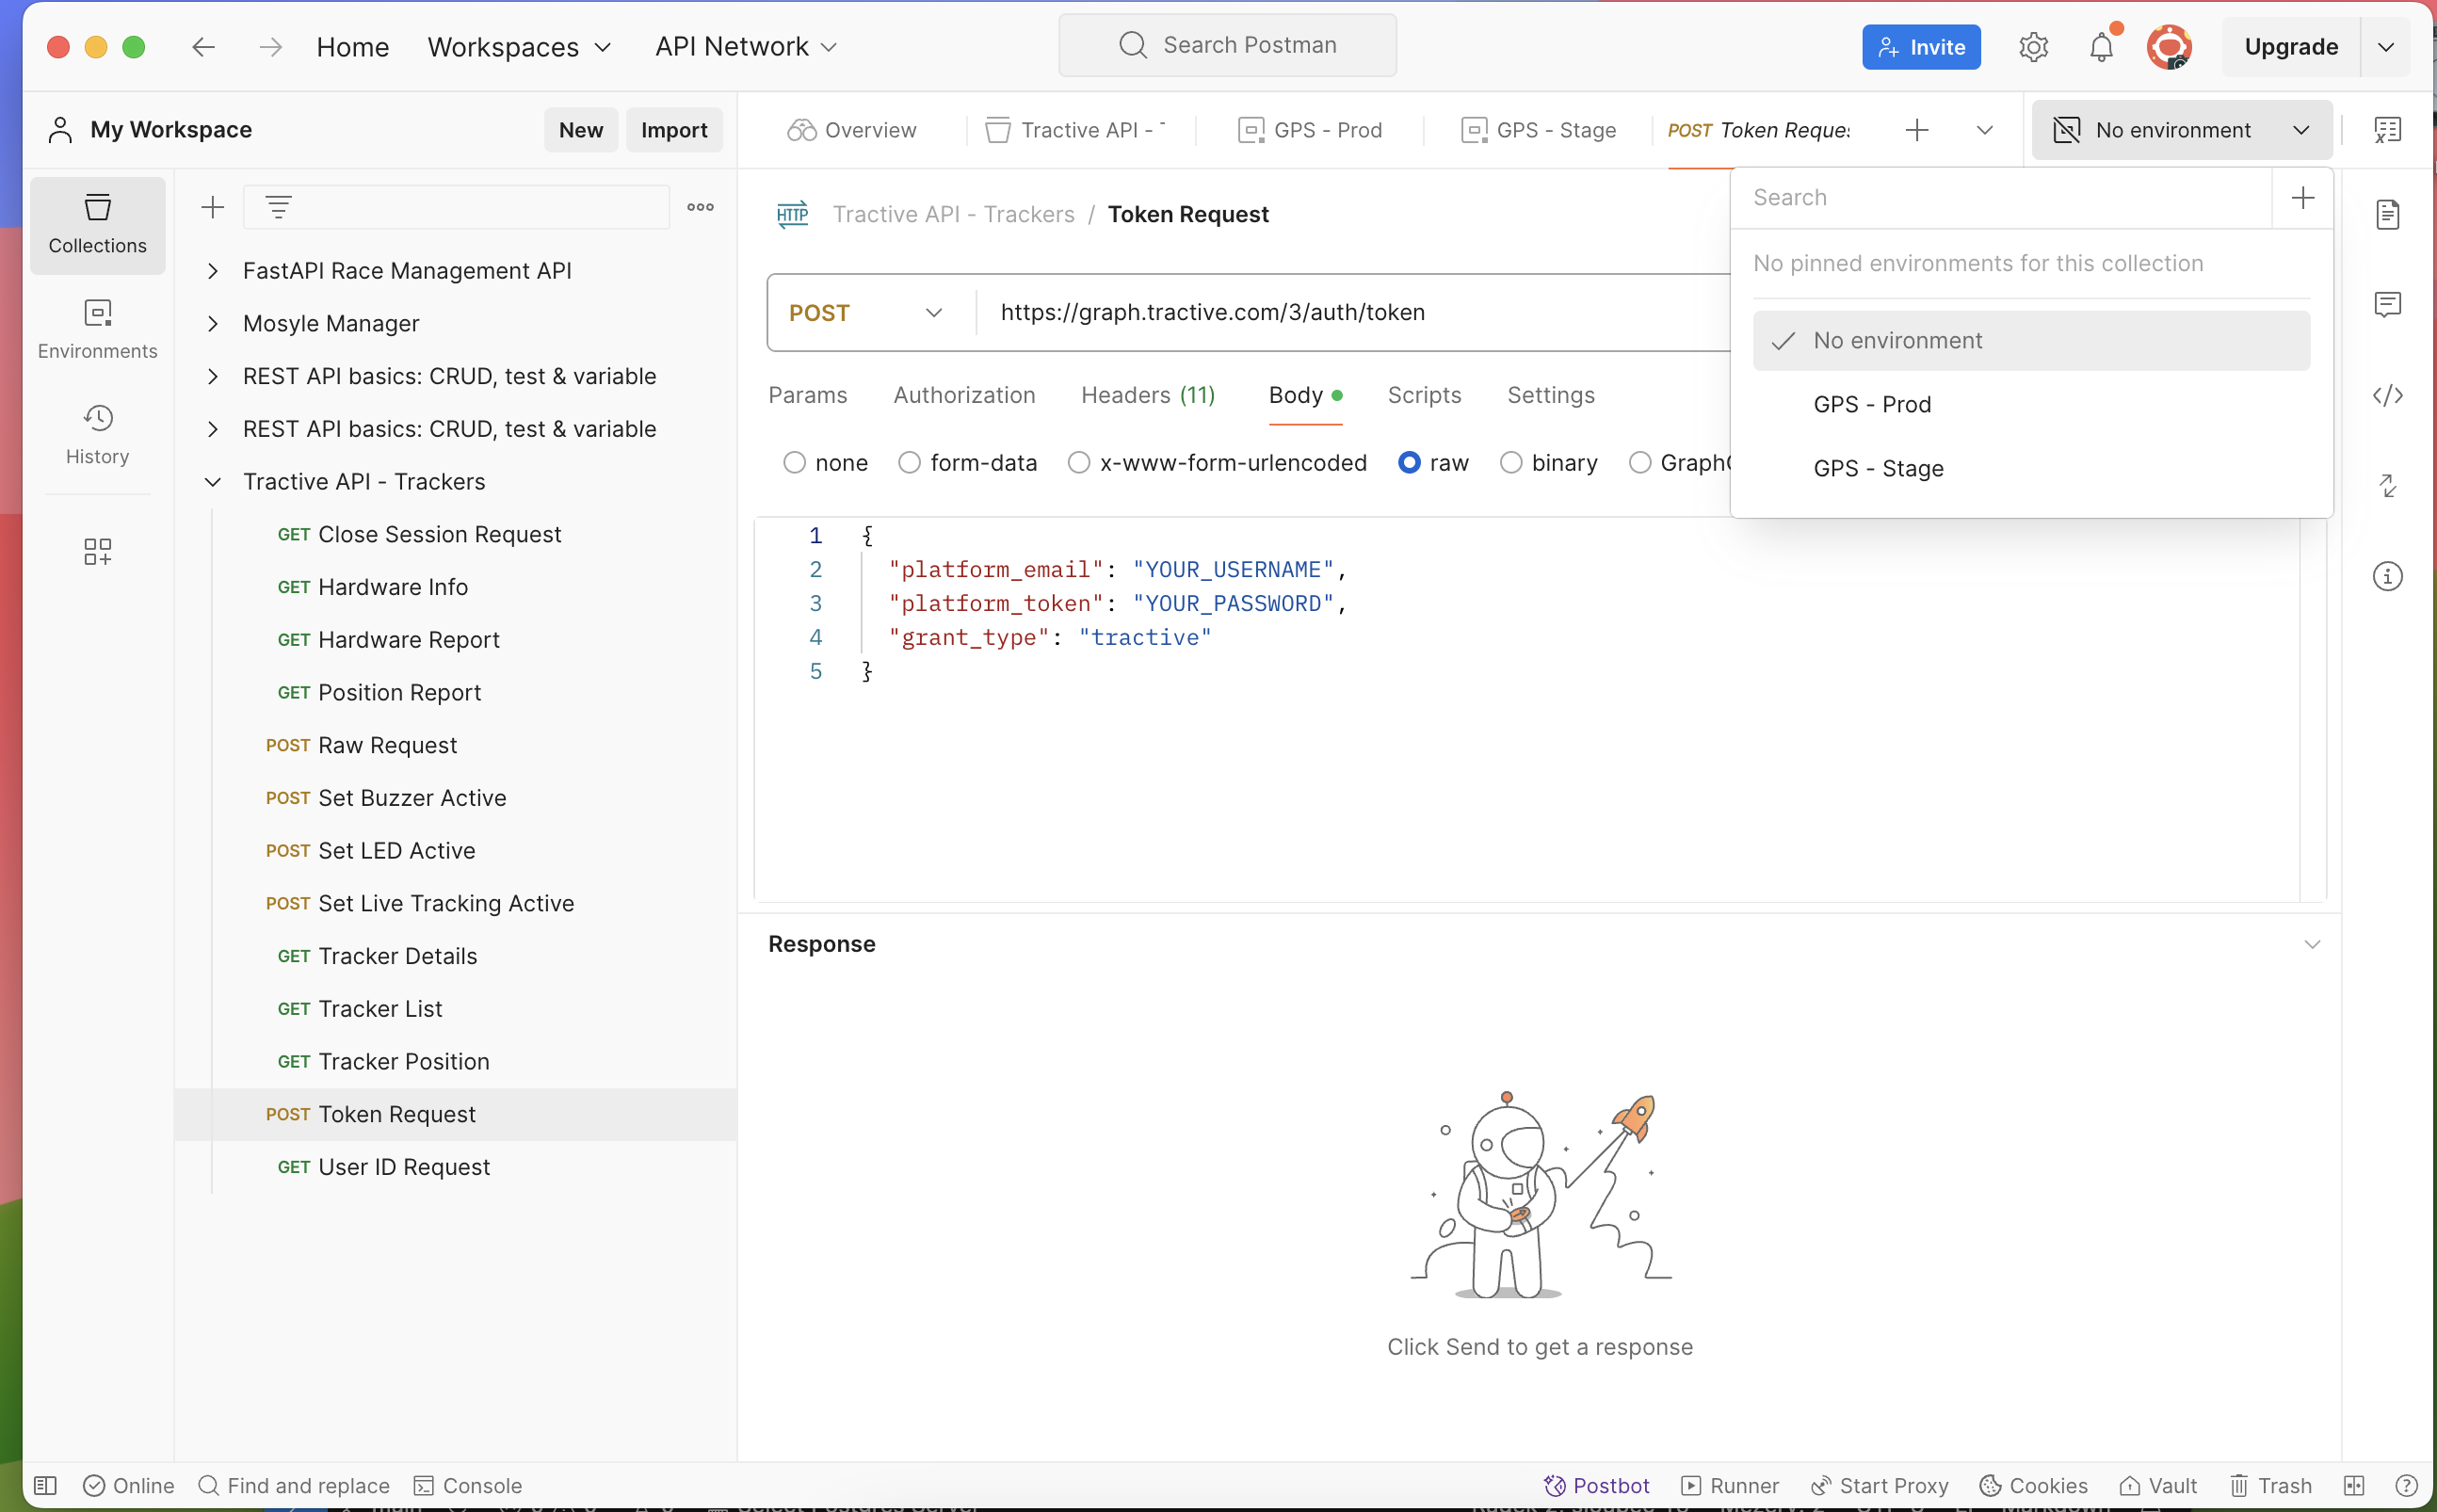Choose GPS - Stage environment from list
This screenshot has height=1512, width=2437.
coord(1878,468)
